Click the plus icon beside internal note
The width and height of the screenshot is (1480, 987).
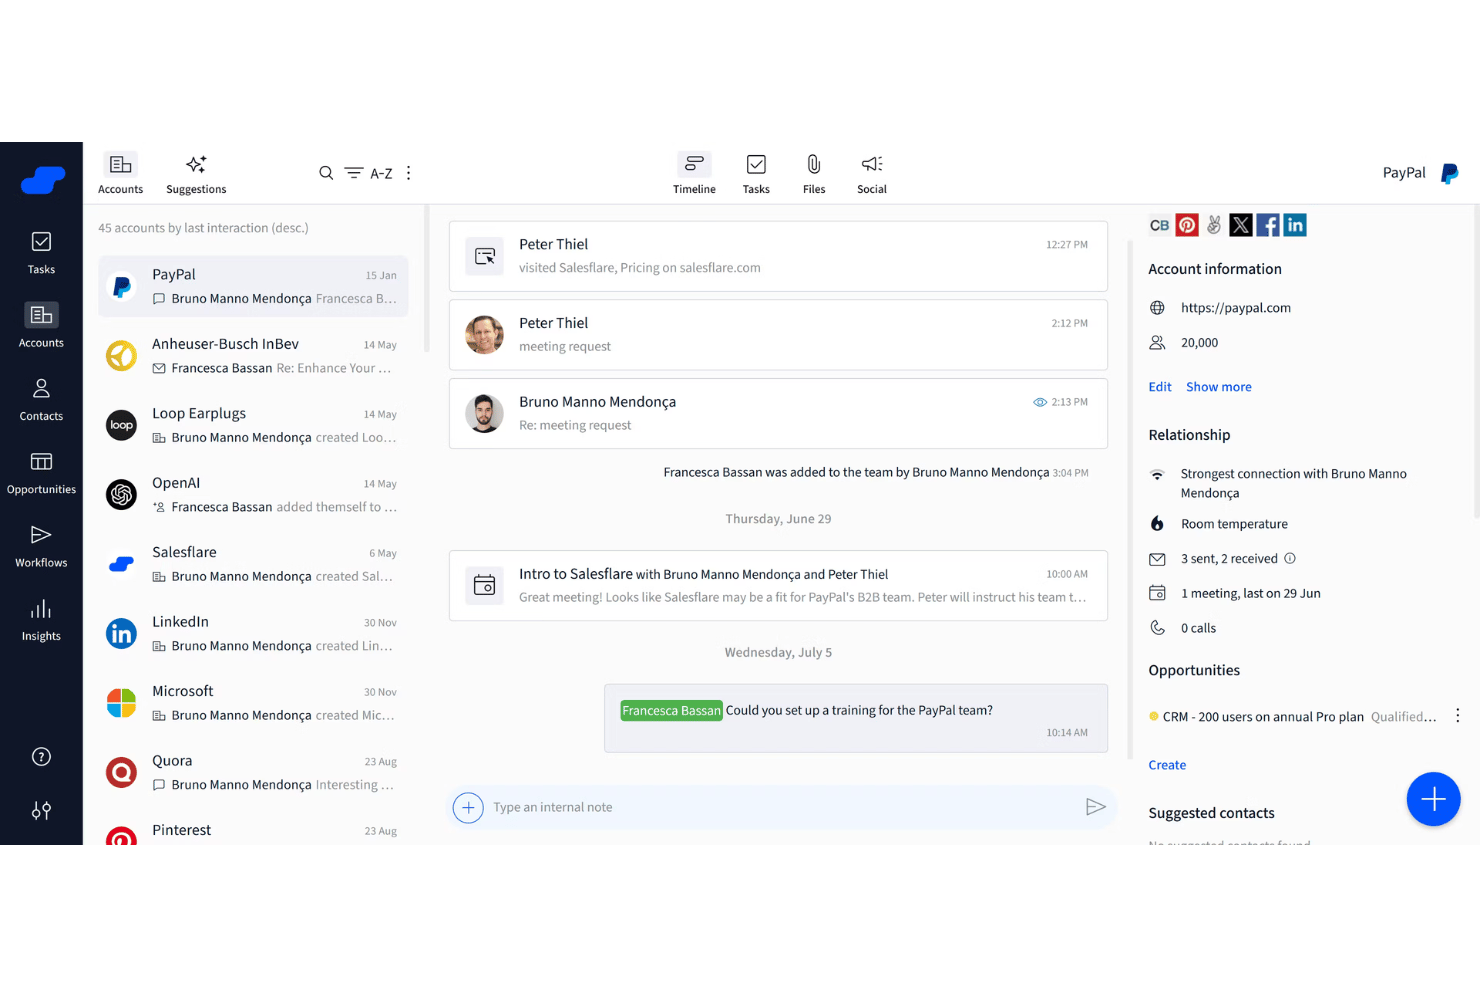coord(468,807)
